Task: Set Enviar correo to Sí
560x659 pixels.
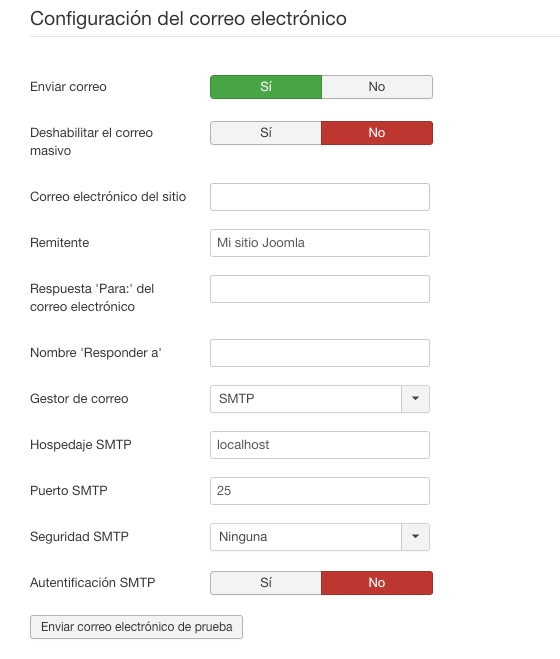Action: (266, 87)
